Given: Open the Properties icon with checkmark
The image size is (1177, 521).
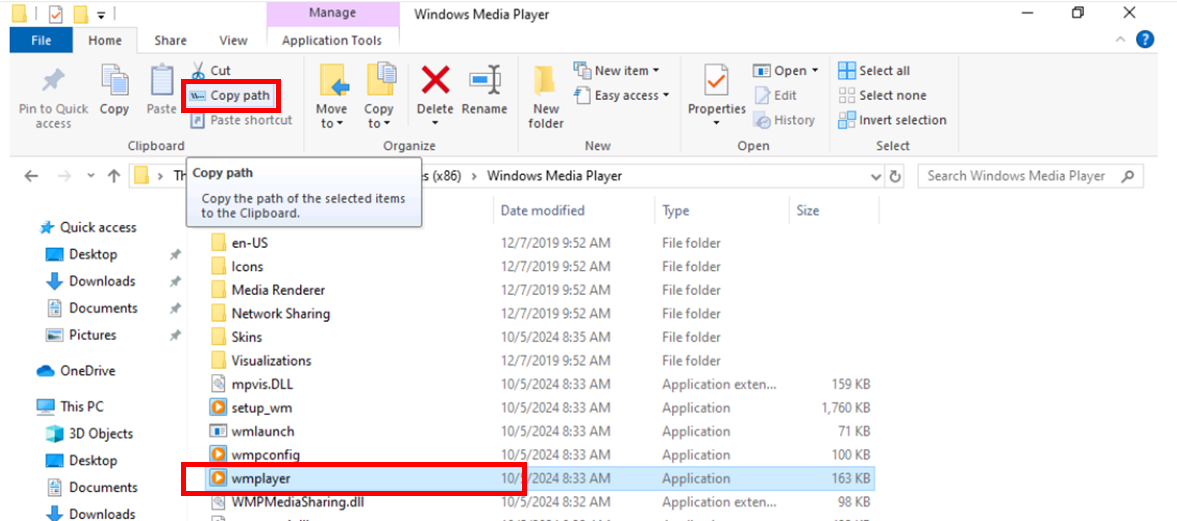Looking at the screenshot, I should click(x=716, y=83).
